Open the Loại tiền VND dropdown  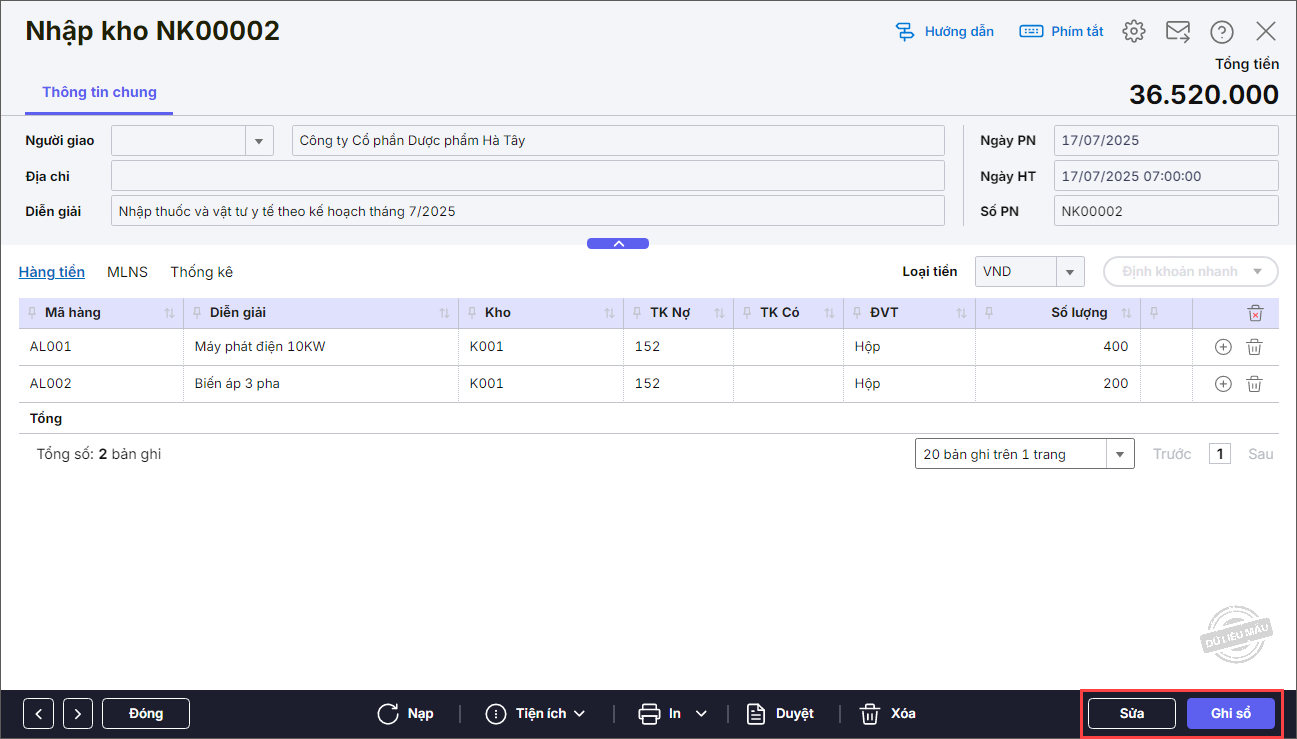1070,271
